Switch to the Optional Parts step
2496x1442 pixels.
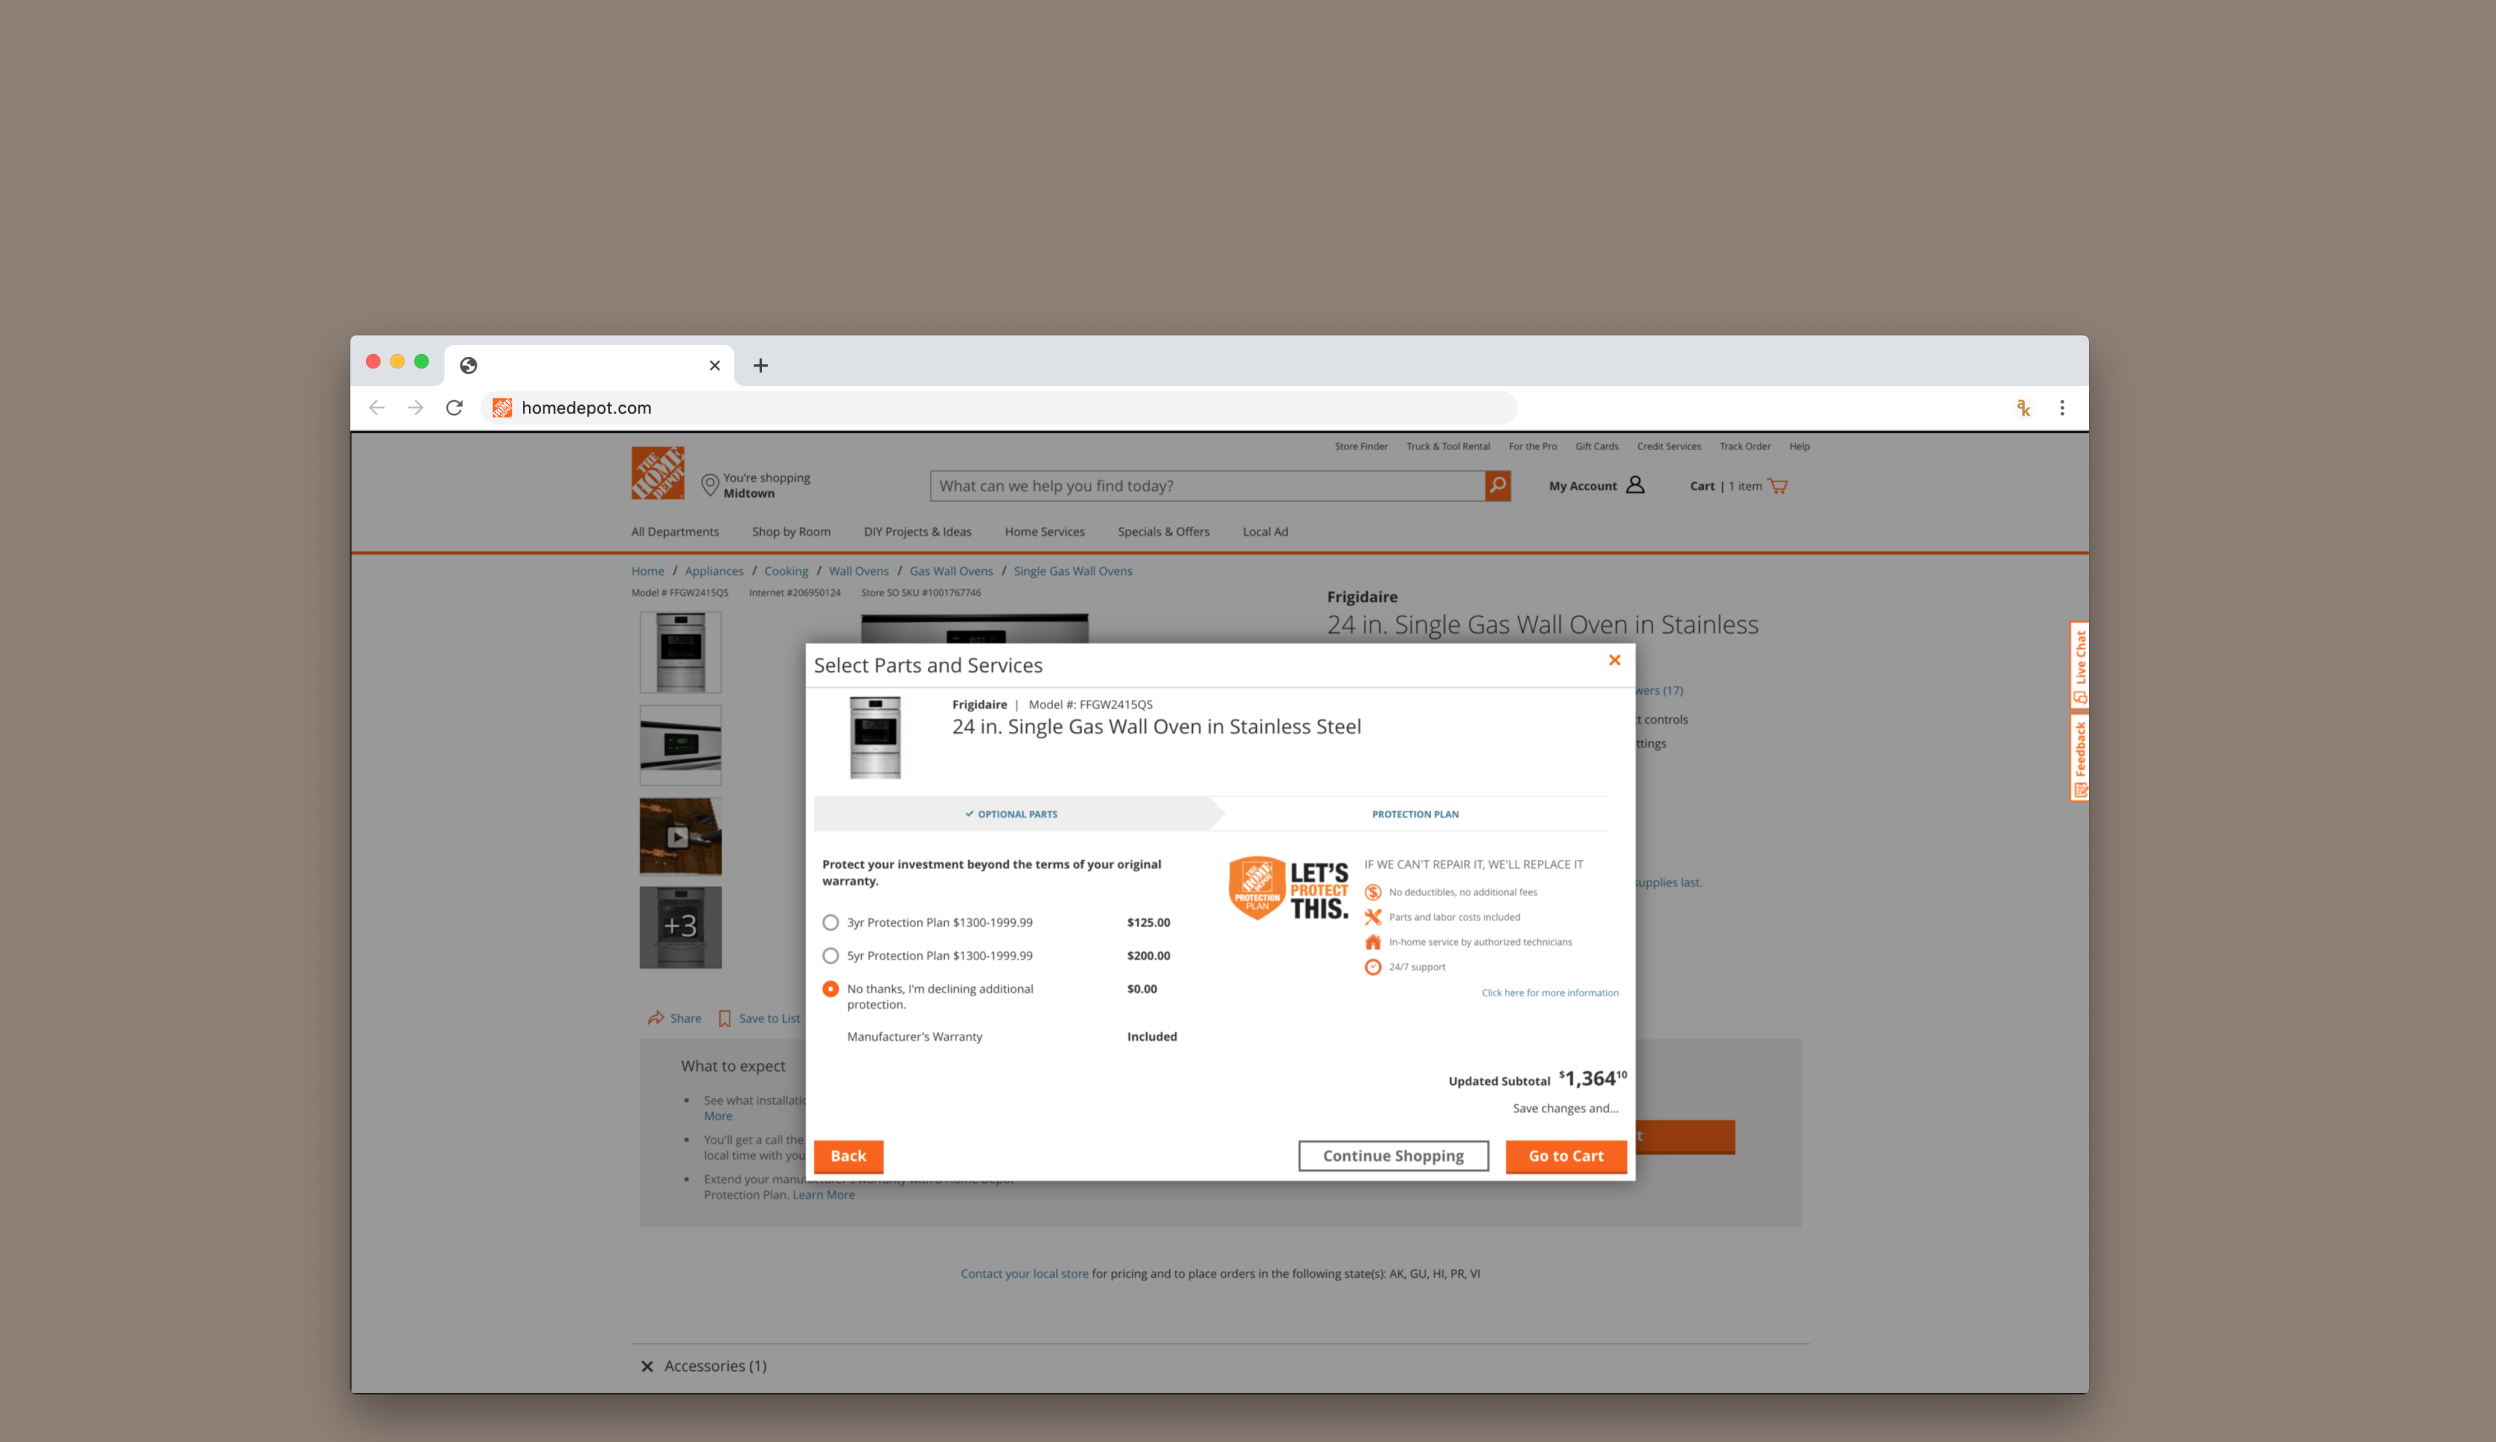click(x=1012, y=814)
